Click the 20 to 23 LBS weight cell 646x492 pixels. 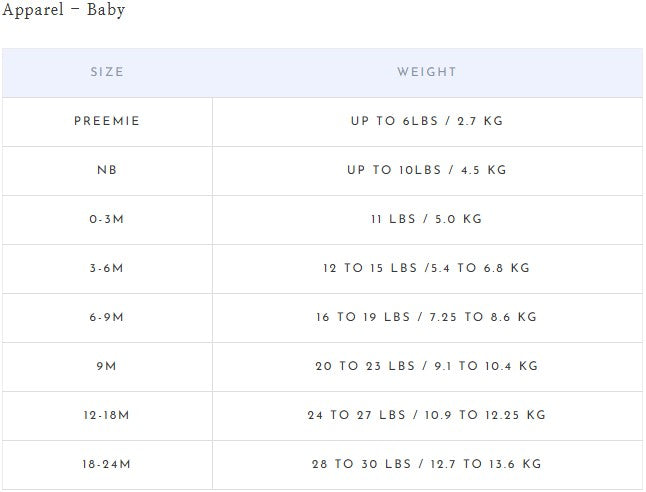tap(426, 366)
